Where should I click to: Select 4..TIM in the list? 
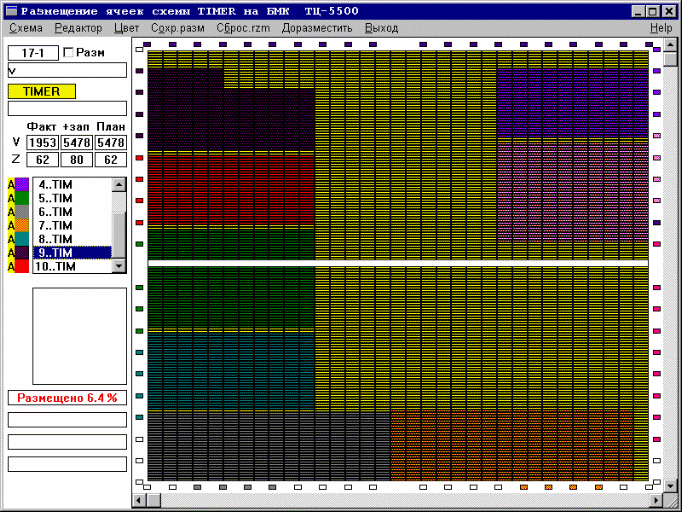coord(72,185)
